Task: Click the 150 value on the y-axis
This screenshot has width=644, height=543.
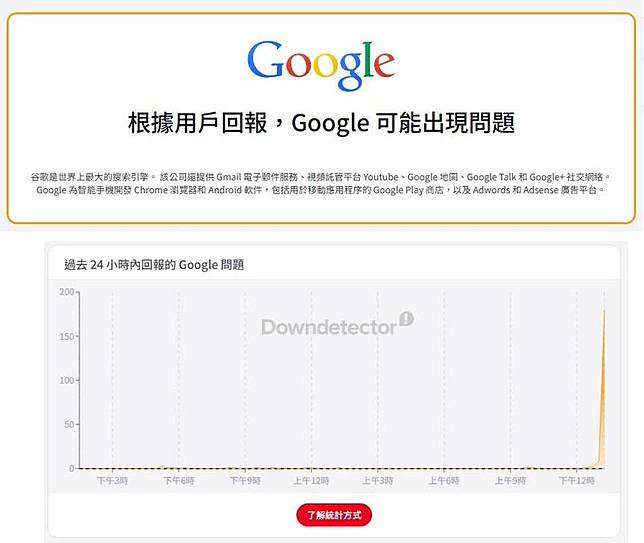Action: pos(67,336)
